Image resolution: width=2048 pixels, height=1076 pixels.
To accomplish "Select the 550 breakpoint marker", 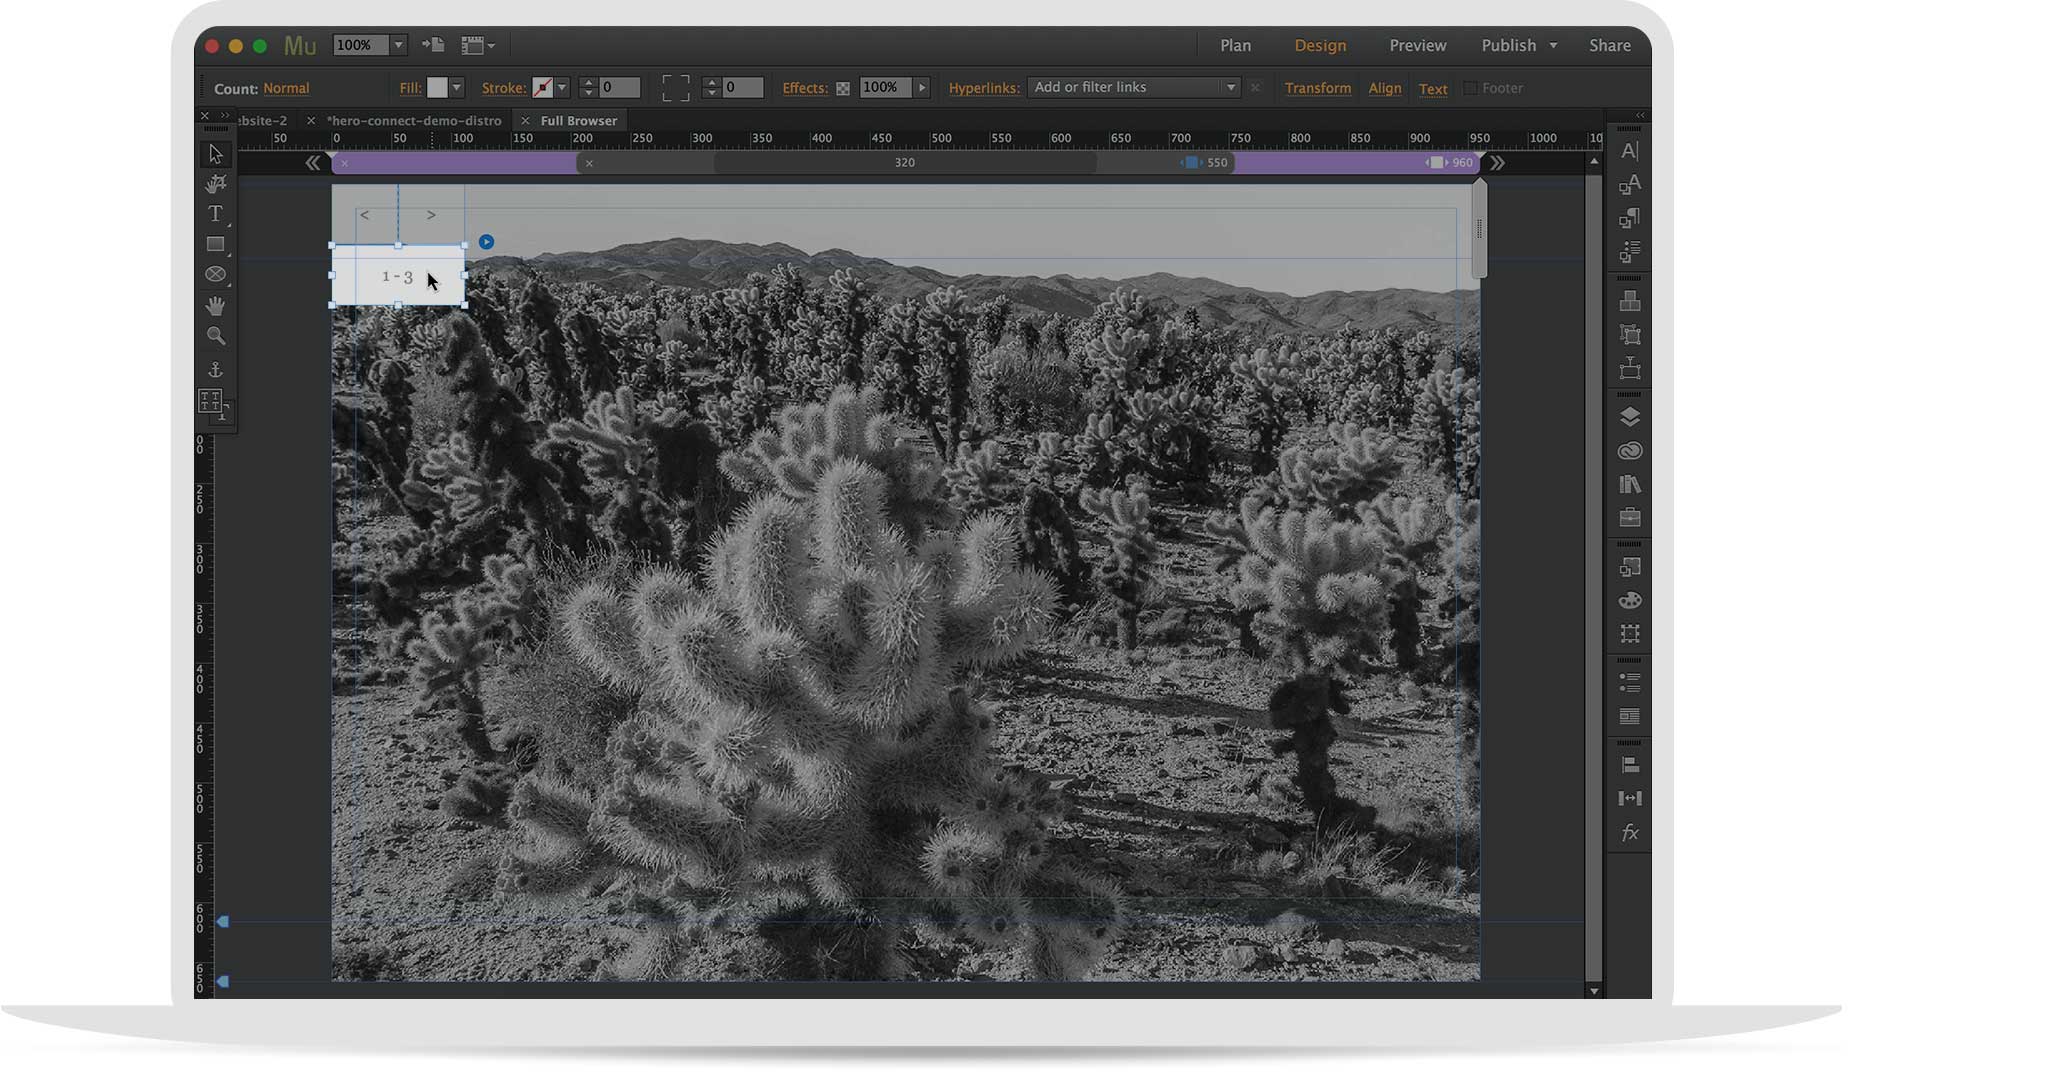I will pos(1192,162).
